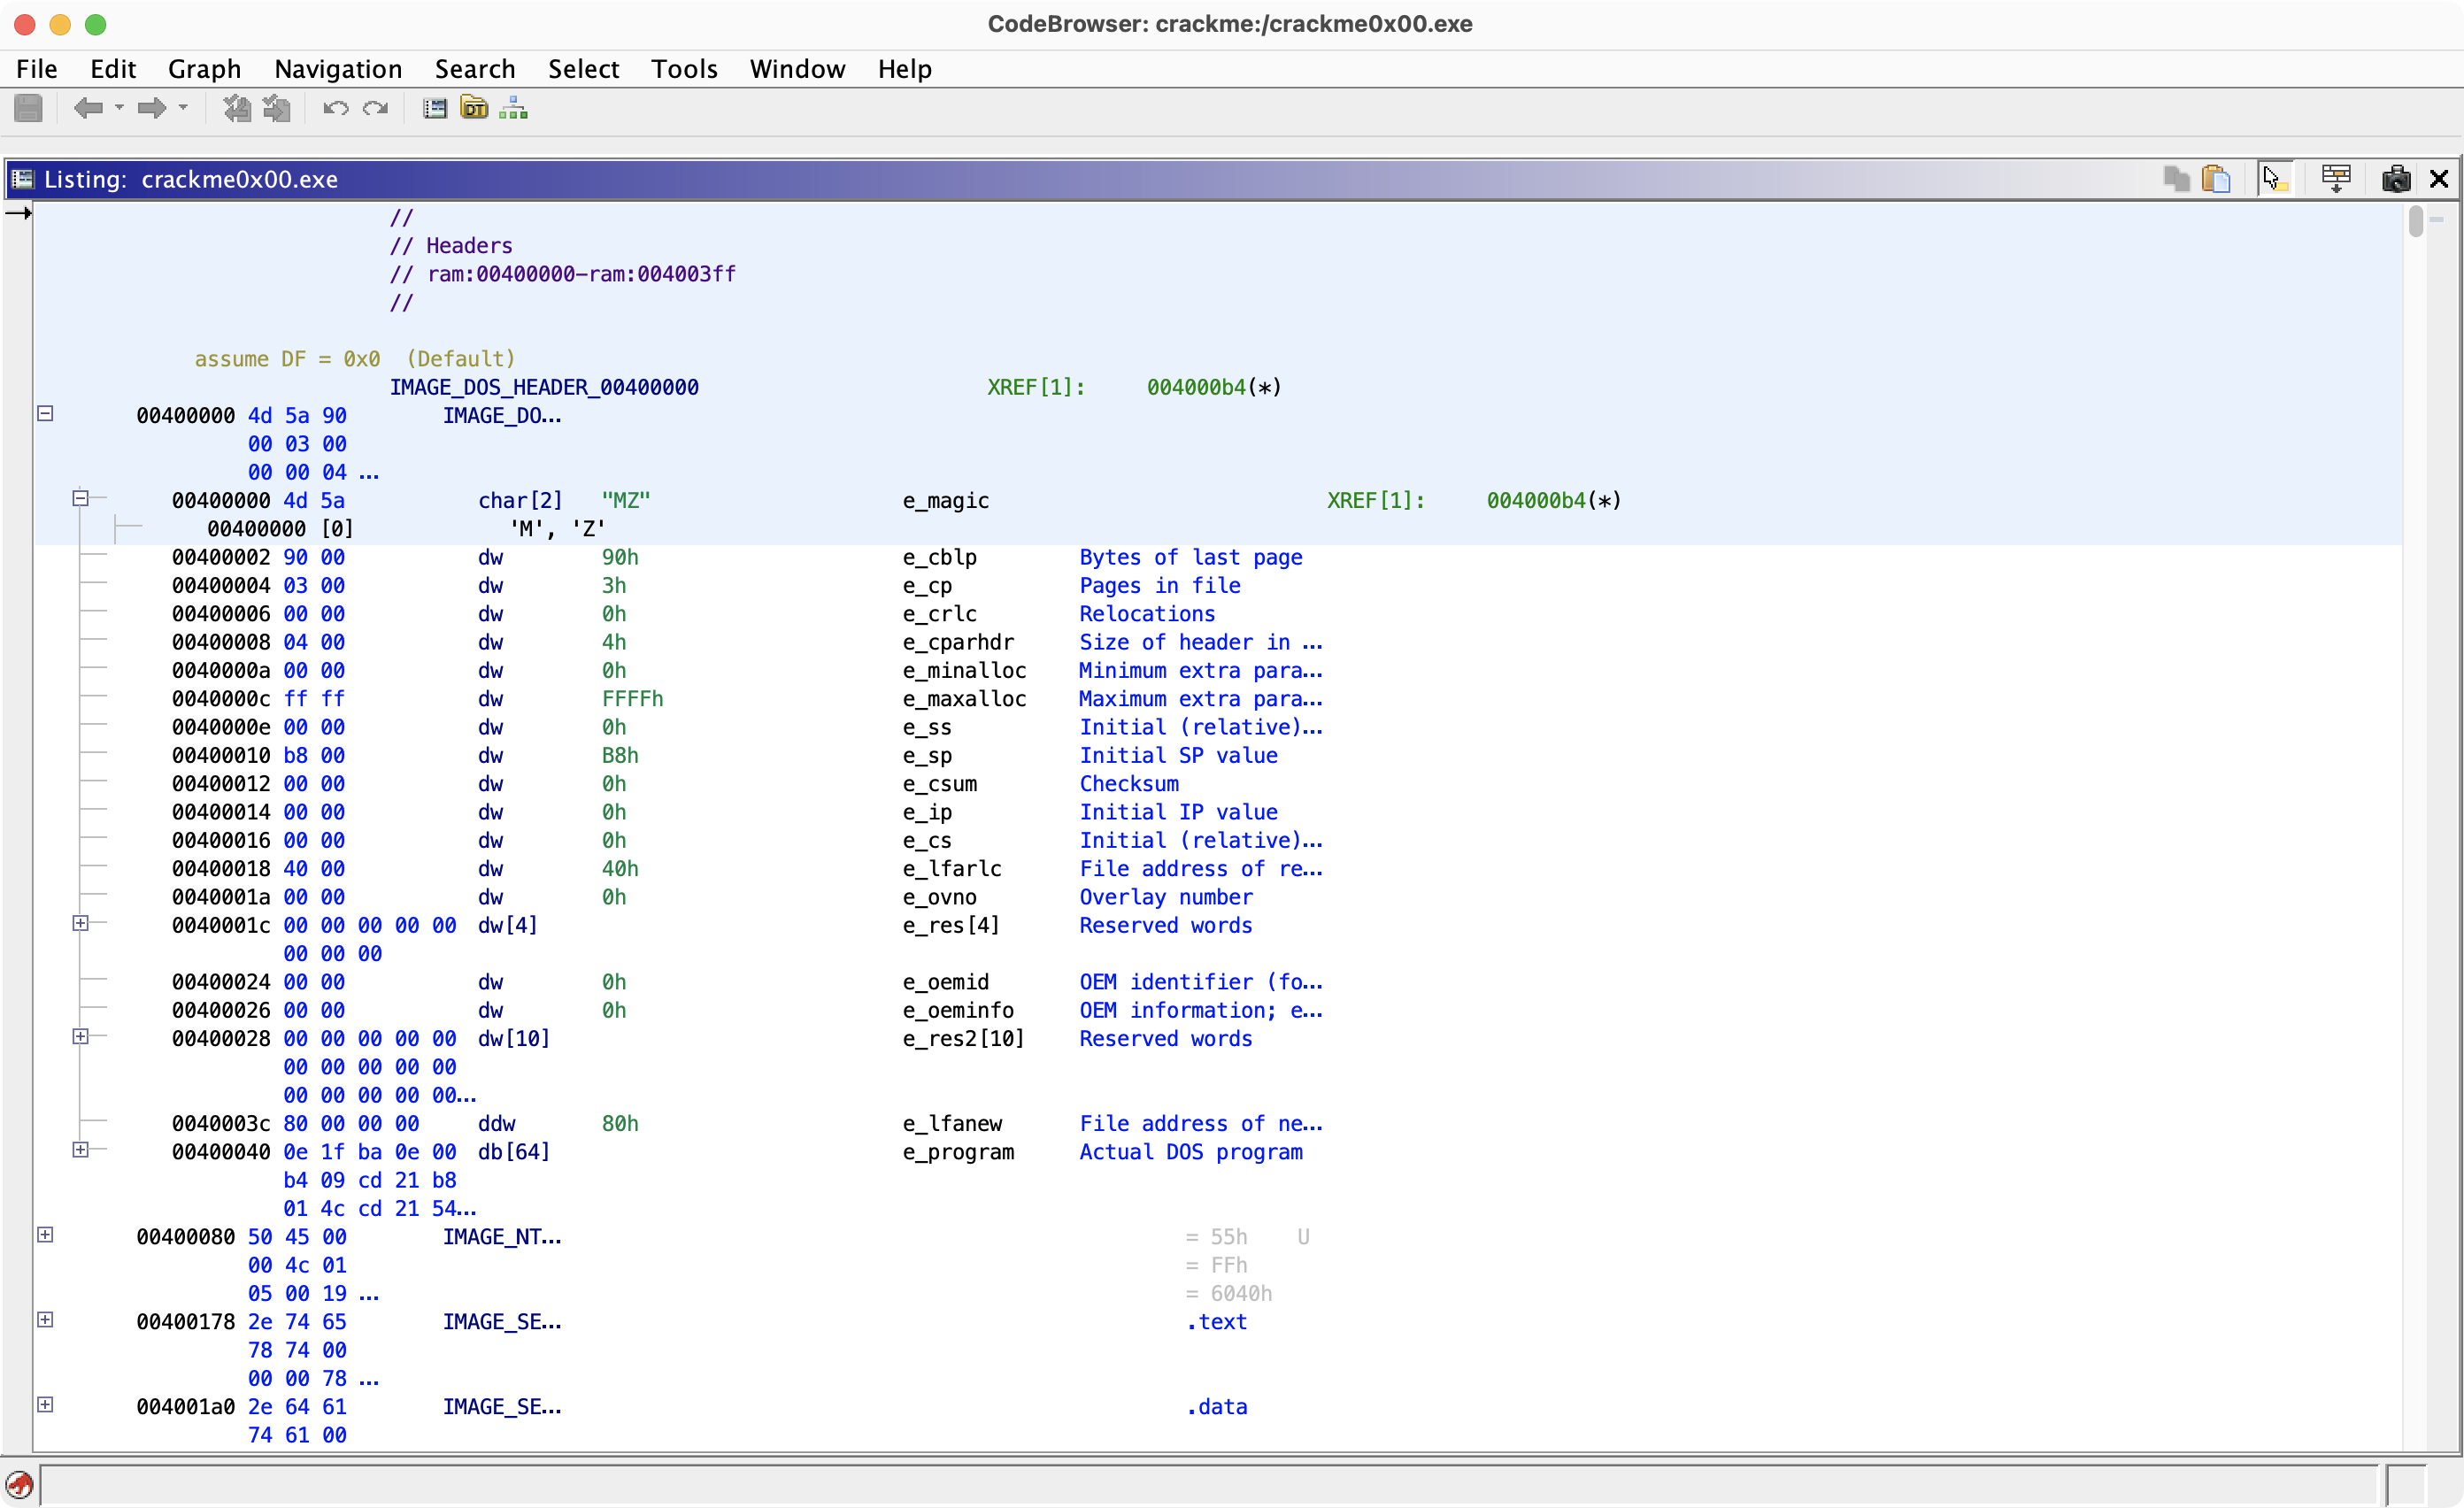
Task: Click the paste clipboard icon in Listing header
Action: click(x=2216, y=179)
